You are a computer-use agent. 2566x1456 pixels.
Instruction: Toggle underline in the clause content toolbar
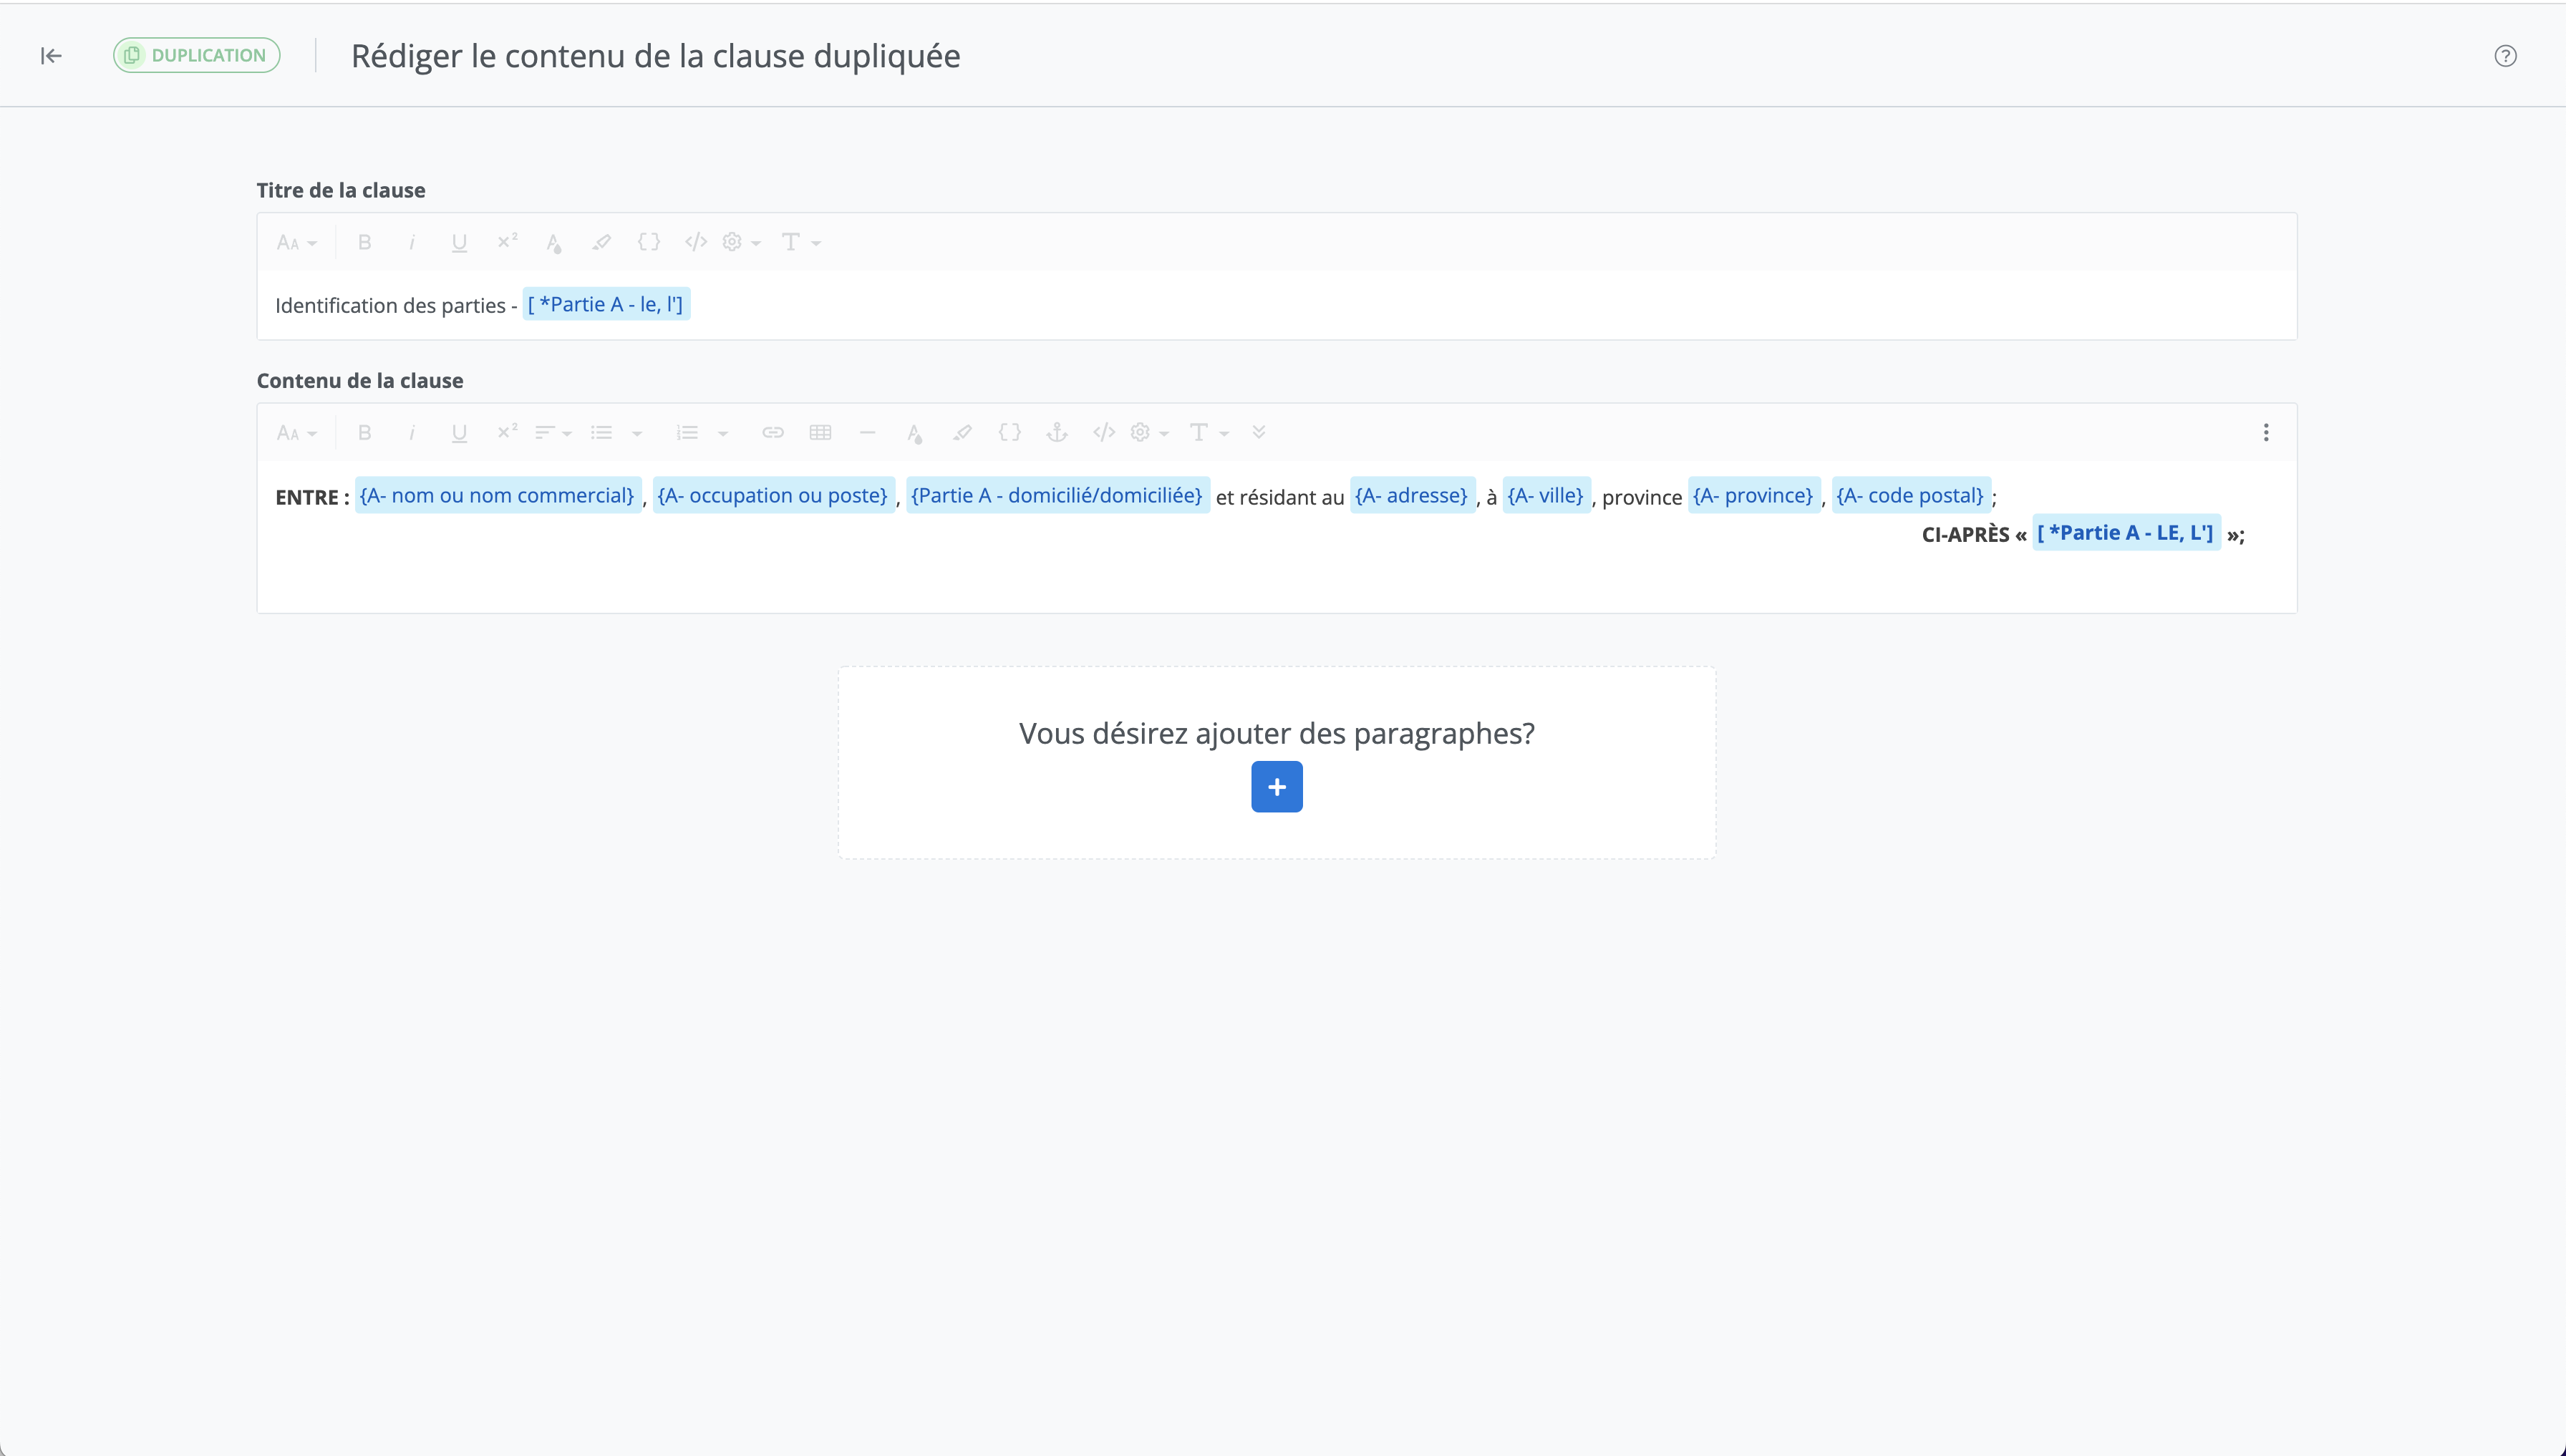tap(459, 433)
